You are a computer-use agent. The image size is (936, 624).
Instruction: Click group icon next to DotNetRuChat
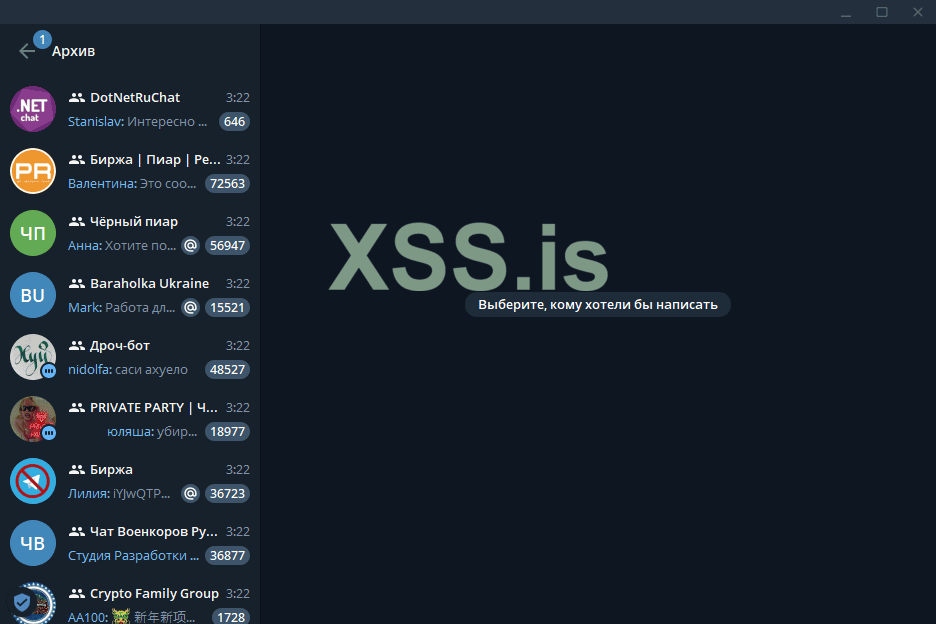click(x=76, y=97)
